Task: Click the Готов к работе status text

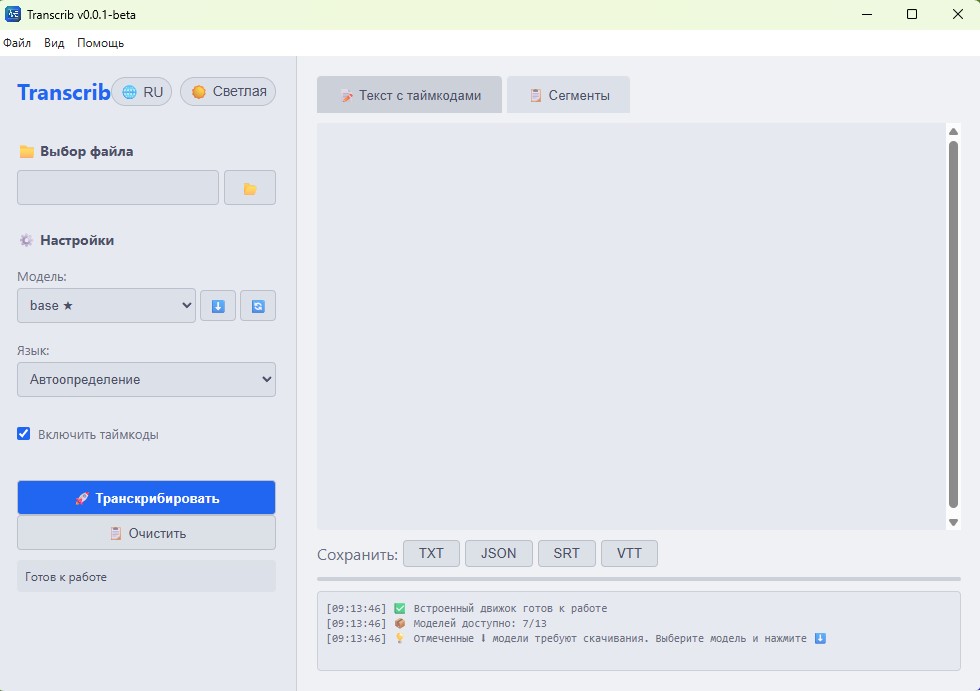Action: click(x=66, y=577)
